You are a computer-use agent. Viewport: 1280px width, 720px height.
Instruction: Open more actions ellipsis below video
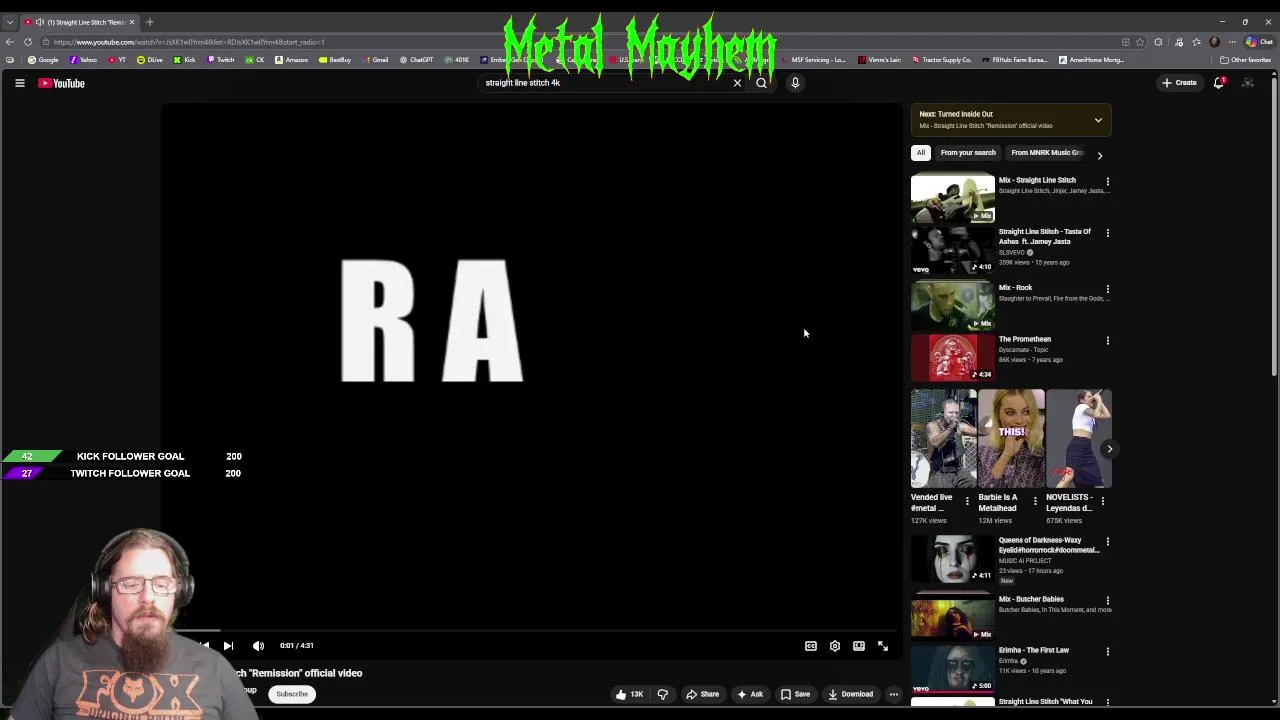coord(894,694)
